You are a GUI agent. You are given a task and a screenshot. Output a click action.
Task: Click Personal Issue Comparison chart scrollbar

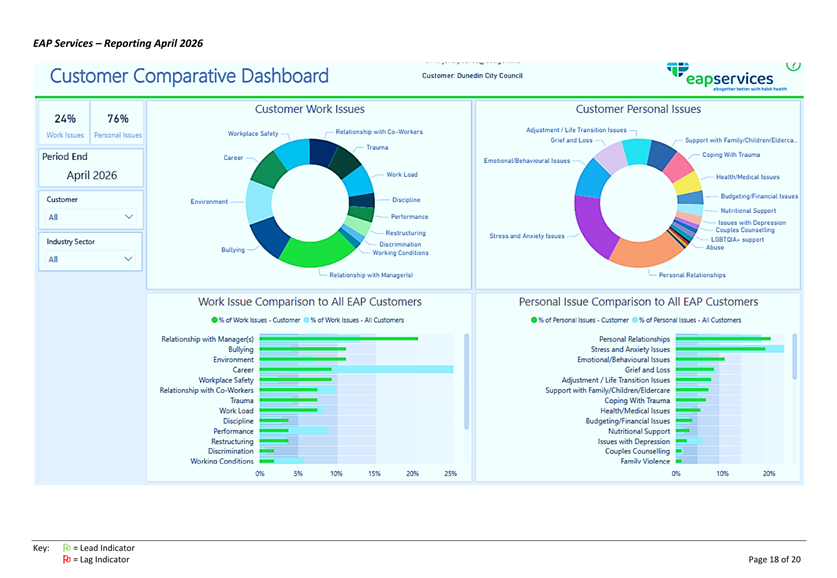pyautogui.click(x=794, y=357)
